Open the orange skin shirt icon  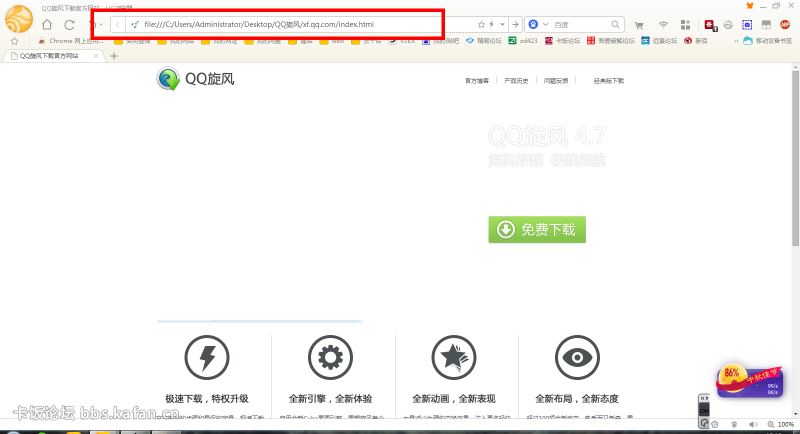coord(749,6)
